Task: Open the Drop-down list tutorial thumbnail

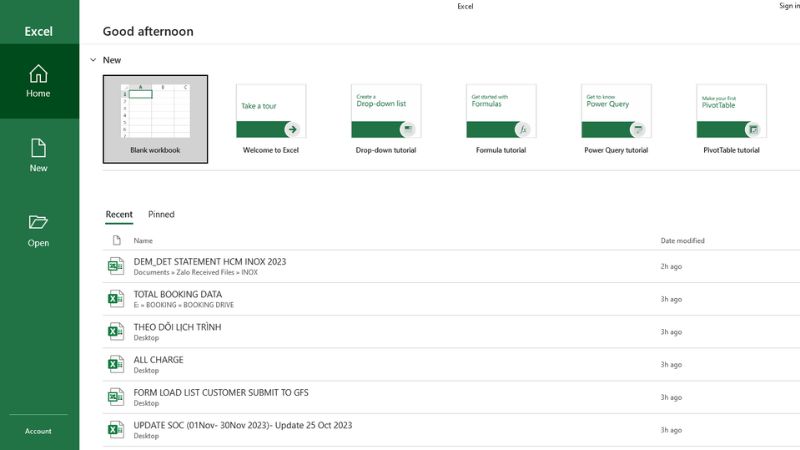Action: click(386, 111)
